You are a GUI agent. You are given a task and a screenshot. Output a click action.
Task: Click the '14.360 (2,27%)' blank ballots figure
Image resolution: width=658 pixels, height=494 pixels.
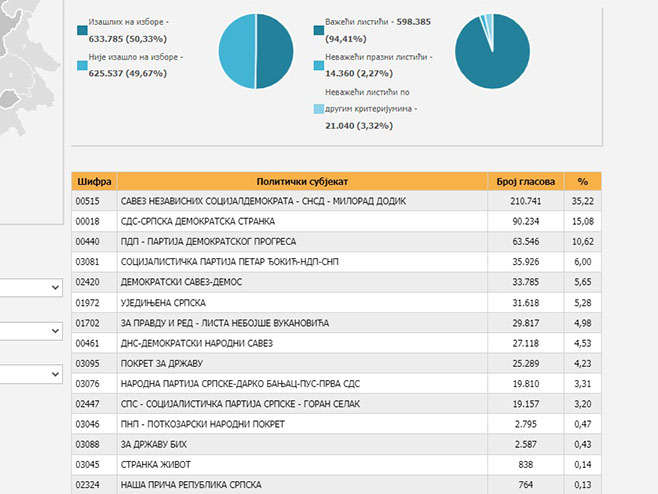pos(359,73)
